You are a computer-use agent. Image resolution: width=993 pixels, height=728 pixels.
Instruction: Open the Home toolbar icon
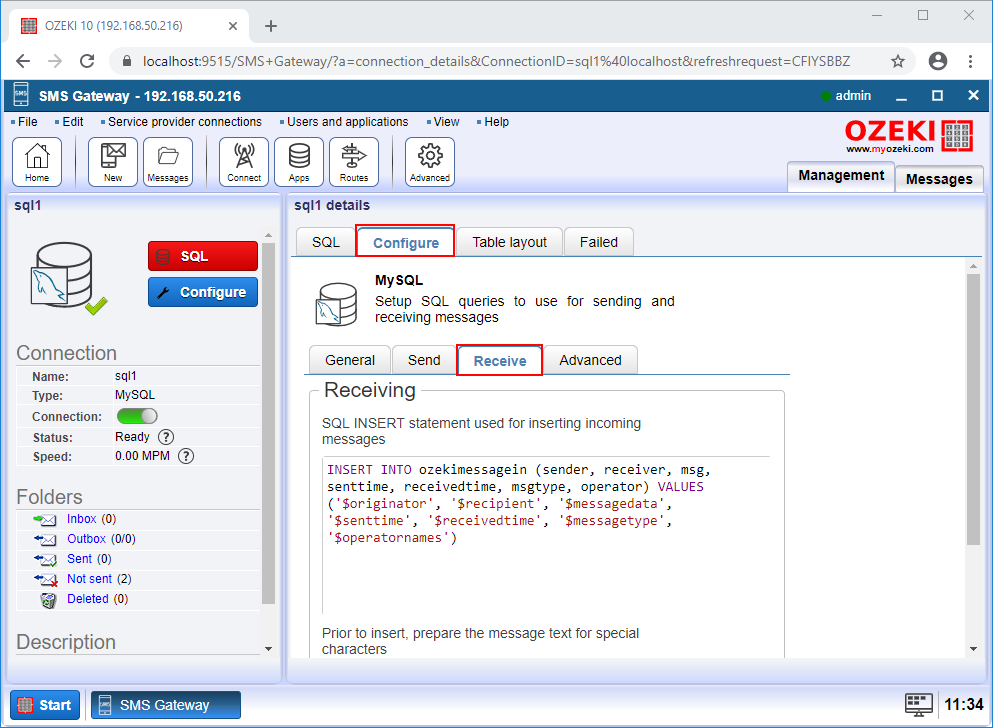point(37,161)
